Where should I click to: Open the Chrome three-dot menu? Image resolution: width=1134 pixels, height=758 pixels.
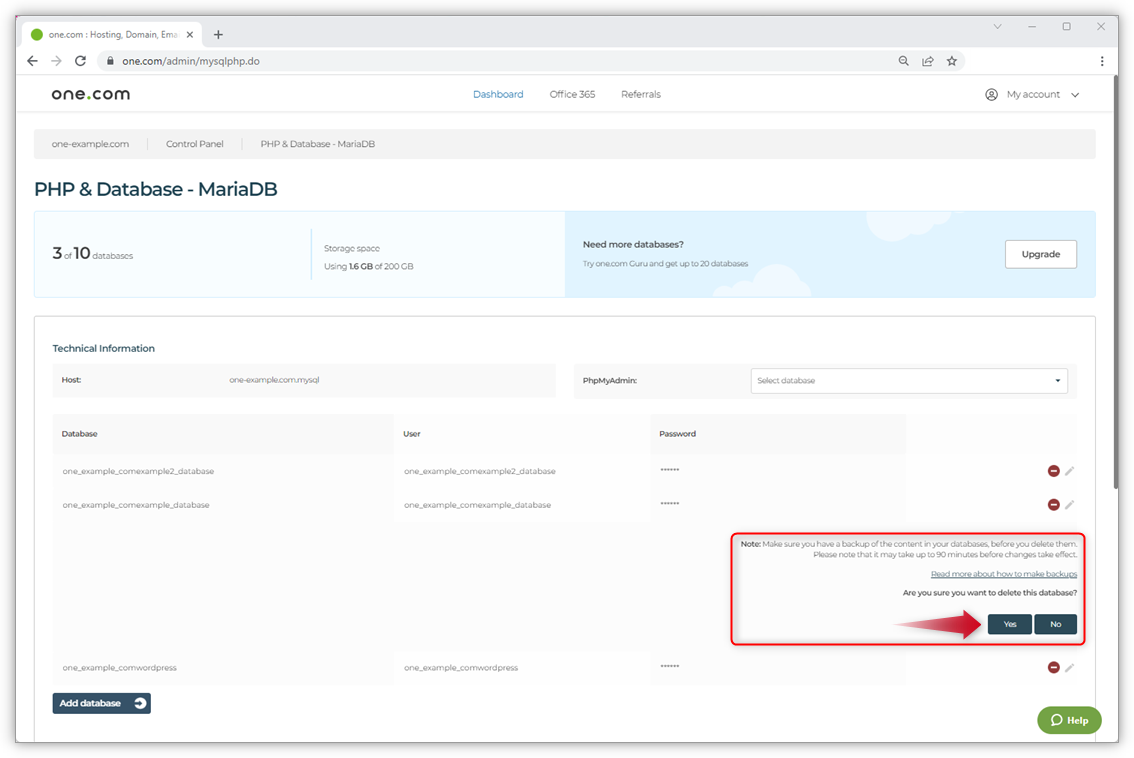click(1102, 61)
